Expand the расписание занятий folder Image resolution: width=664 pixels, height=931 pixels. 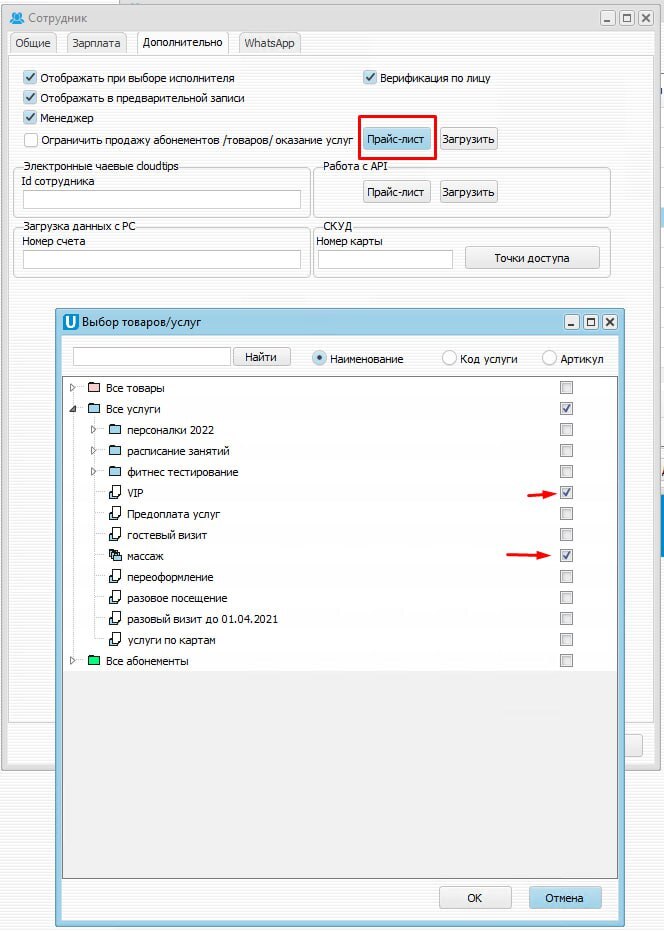click(x=93, y=451)
